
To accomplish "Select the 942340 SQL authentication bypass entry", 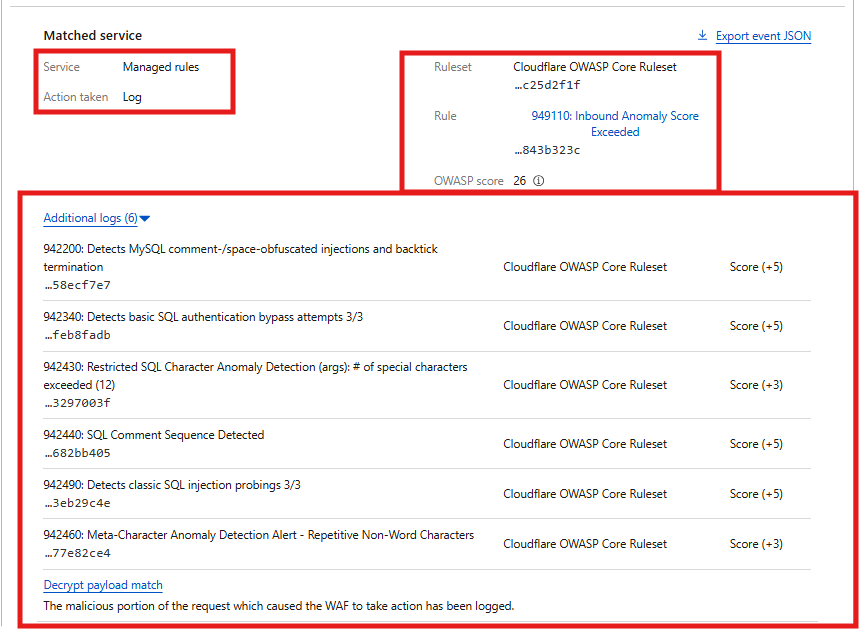I will [x=203, y=317].
